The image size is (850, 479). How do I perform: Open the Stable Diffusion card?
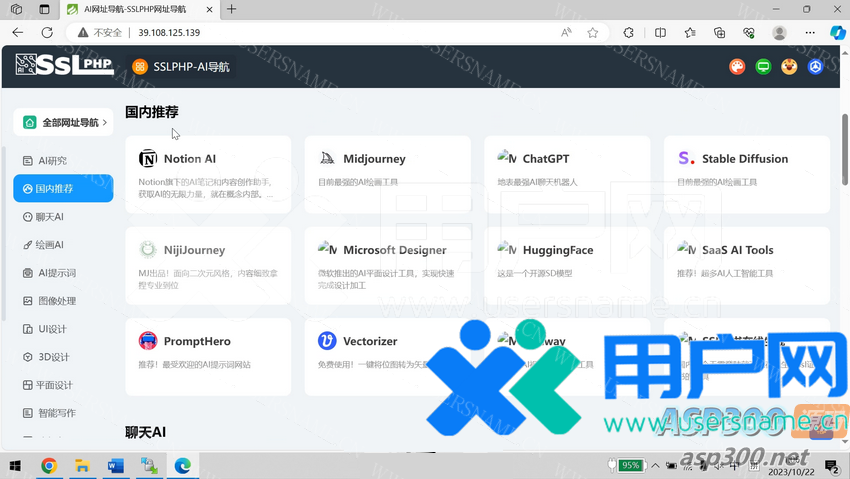click(x=746, y=174)
